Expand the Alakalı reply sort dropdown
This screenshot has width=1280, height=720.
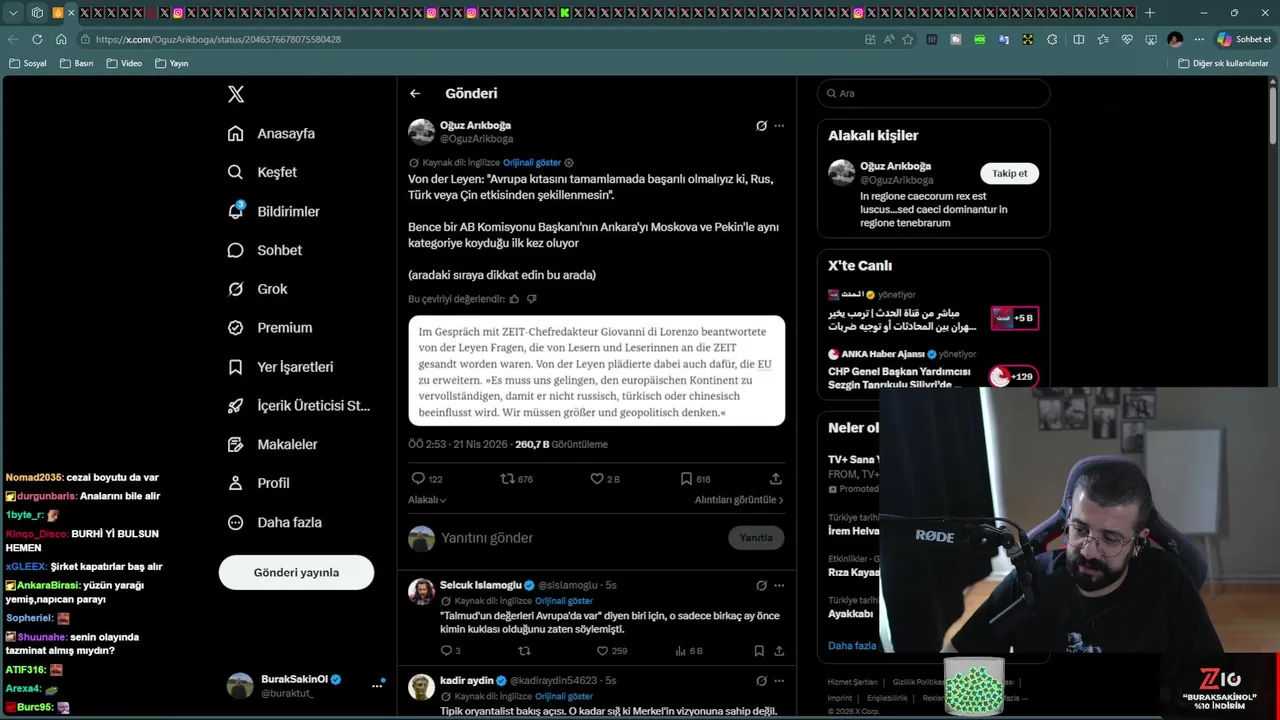point(427,500)
